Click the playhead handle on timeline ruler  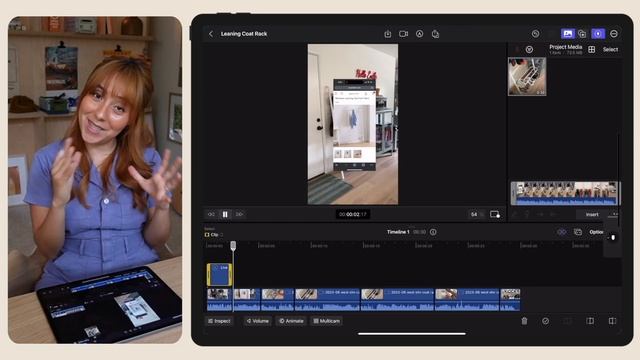233,245
